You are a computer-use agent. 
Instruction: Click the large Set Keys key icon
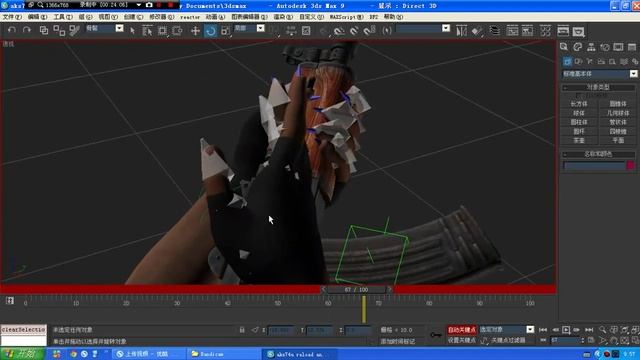(436, 335)
